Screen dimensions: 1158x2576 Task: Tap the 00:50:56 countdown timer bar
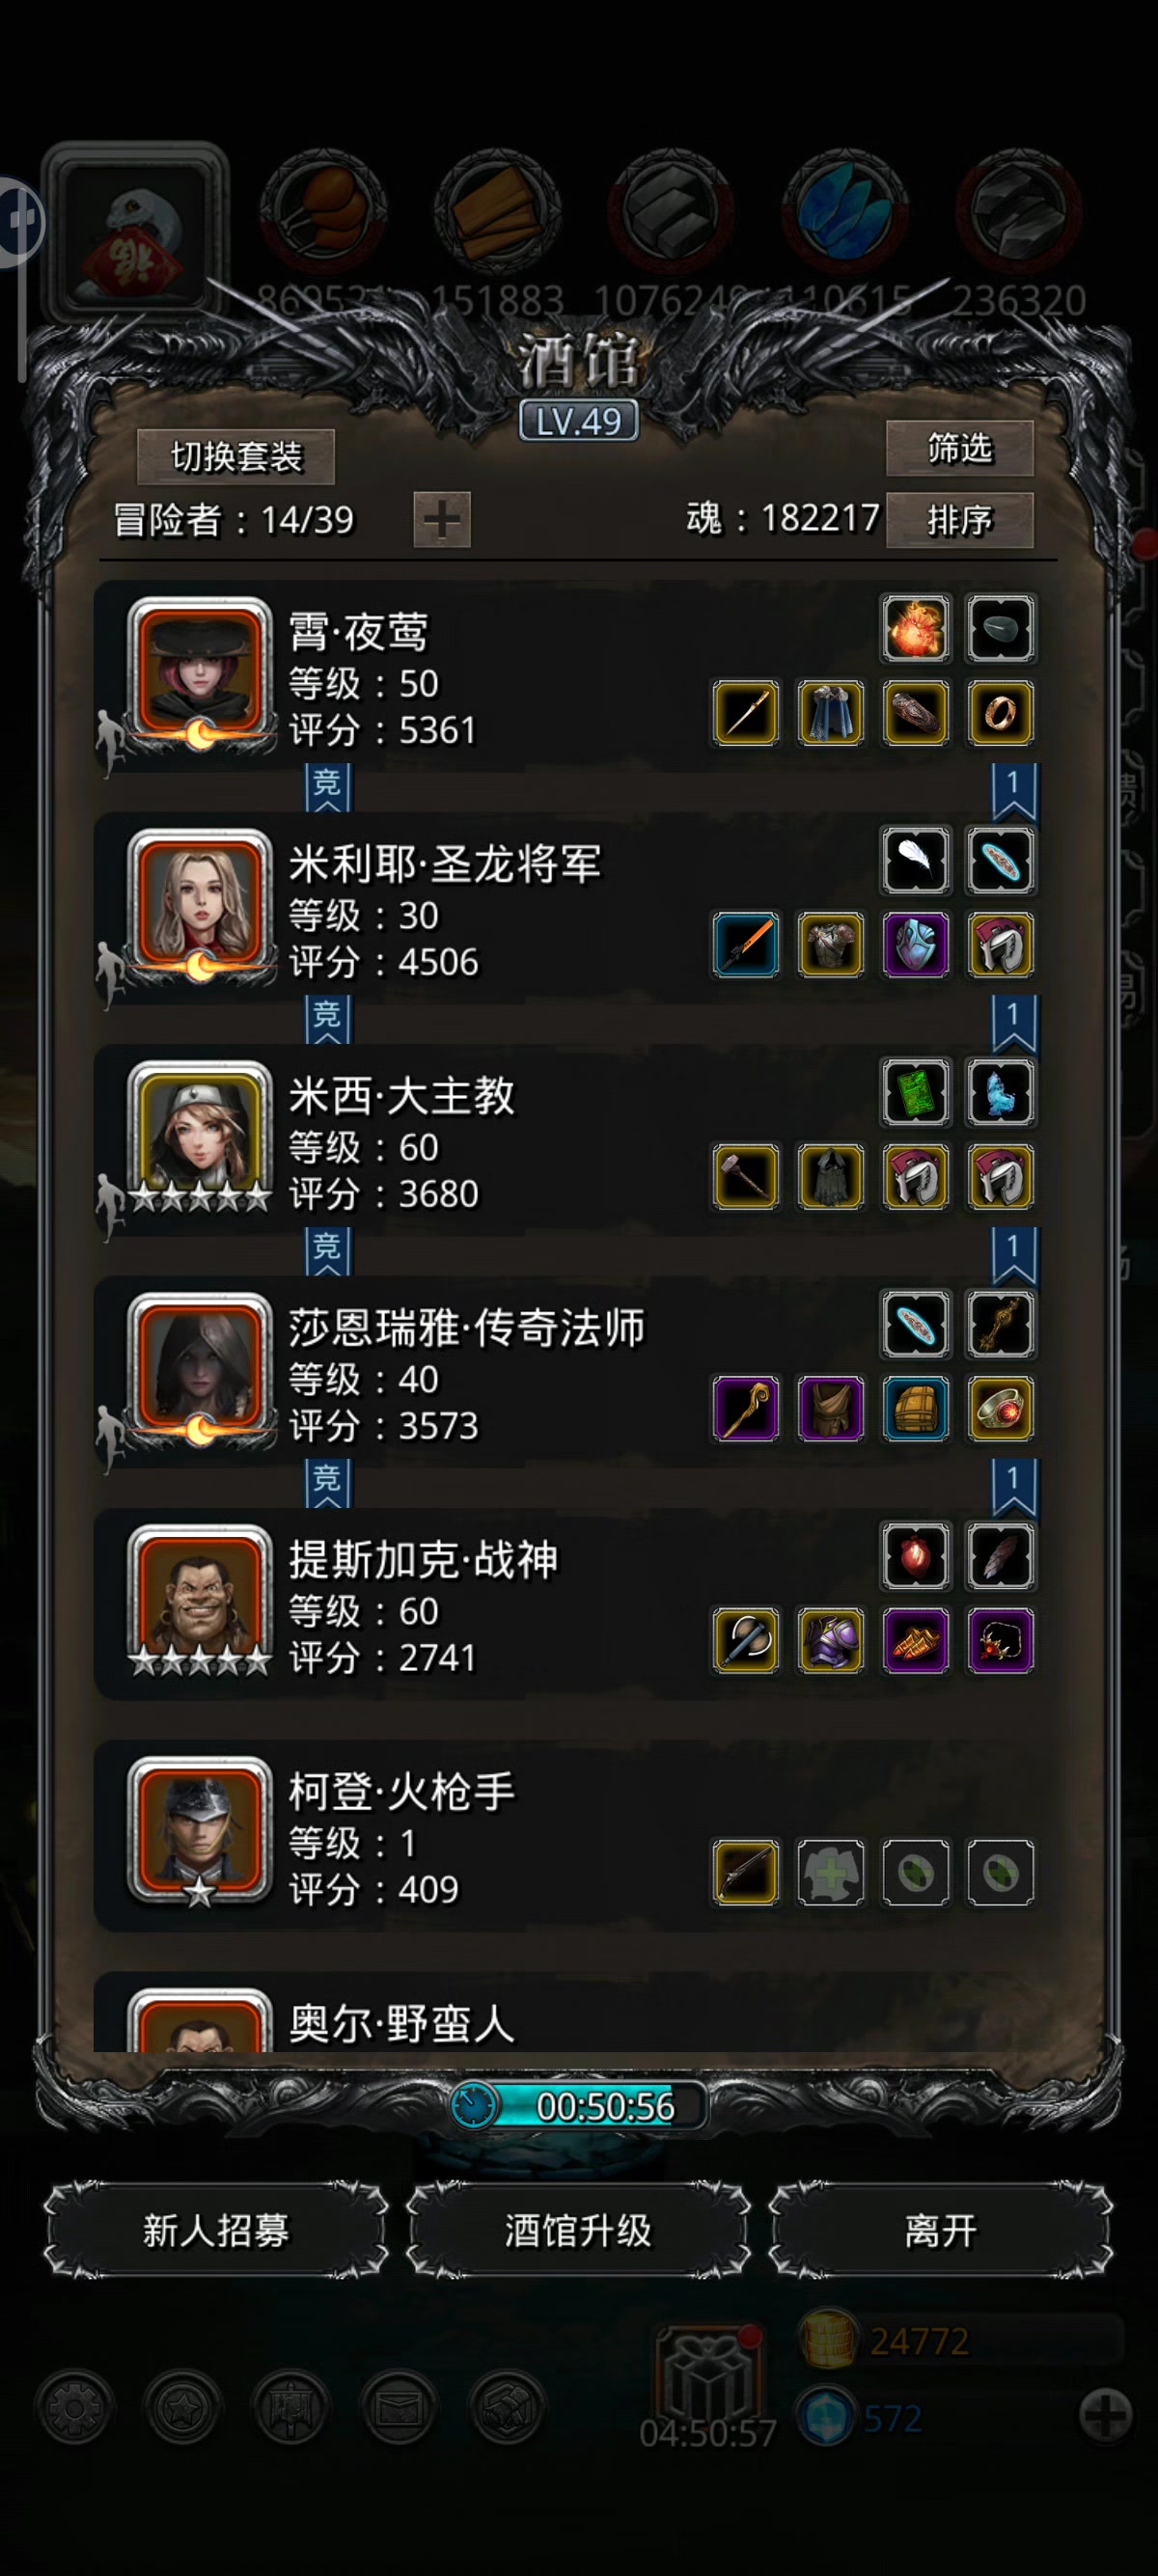580,2106
